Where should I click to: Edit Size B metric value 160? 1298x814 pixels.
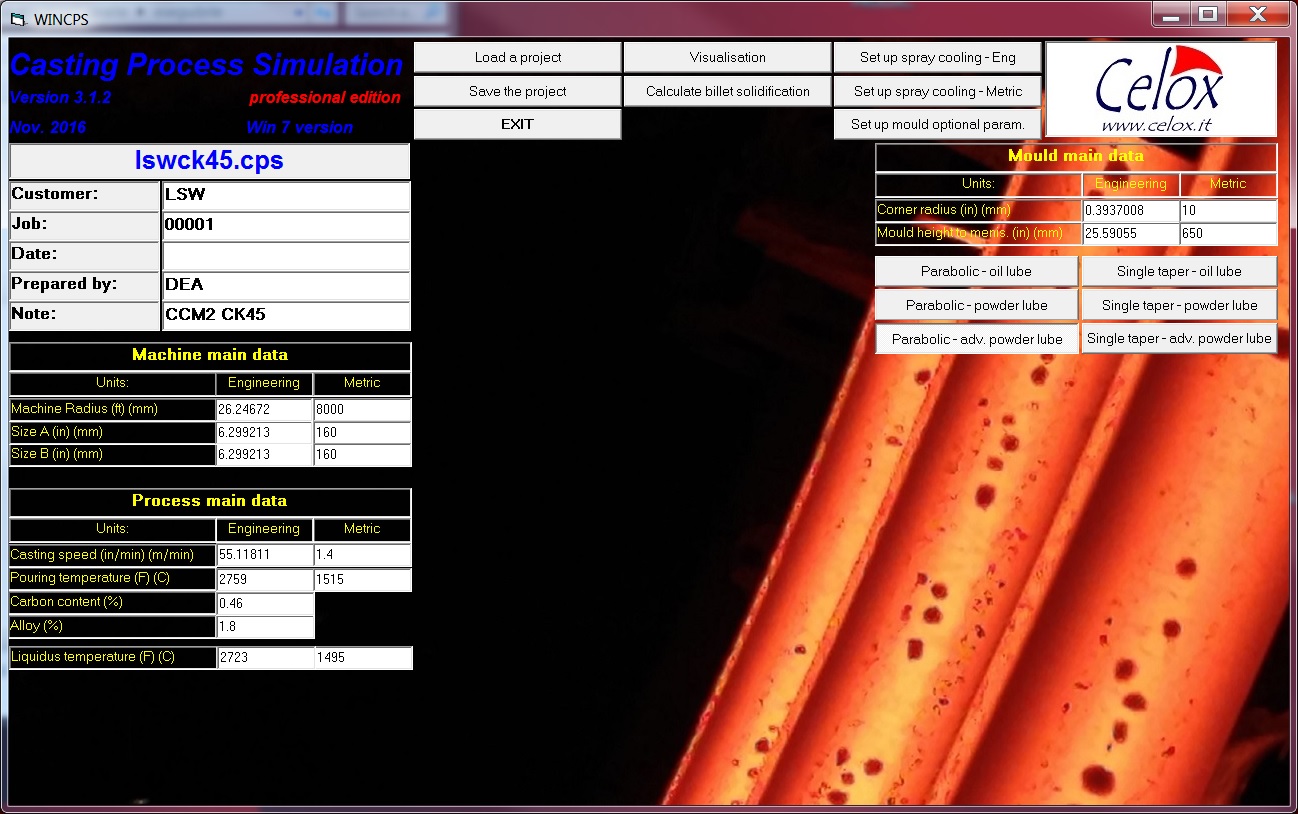click(x=362, y=455)
